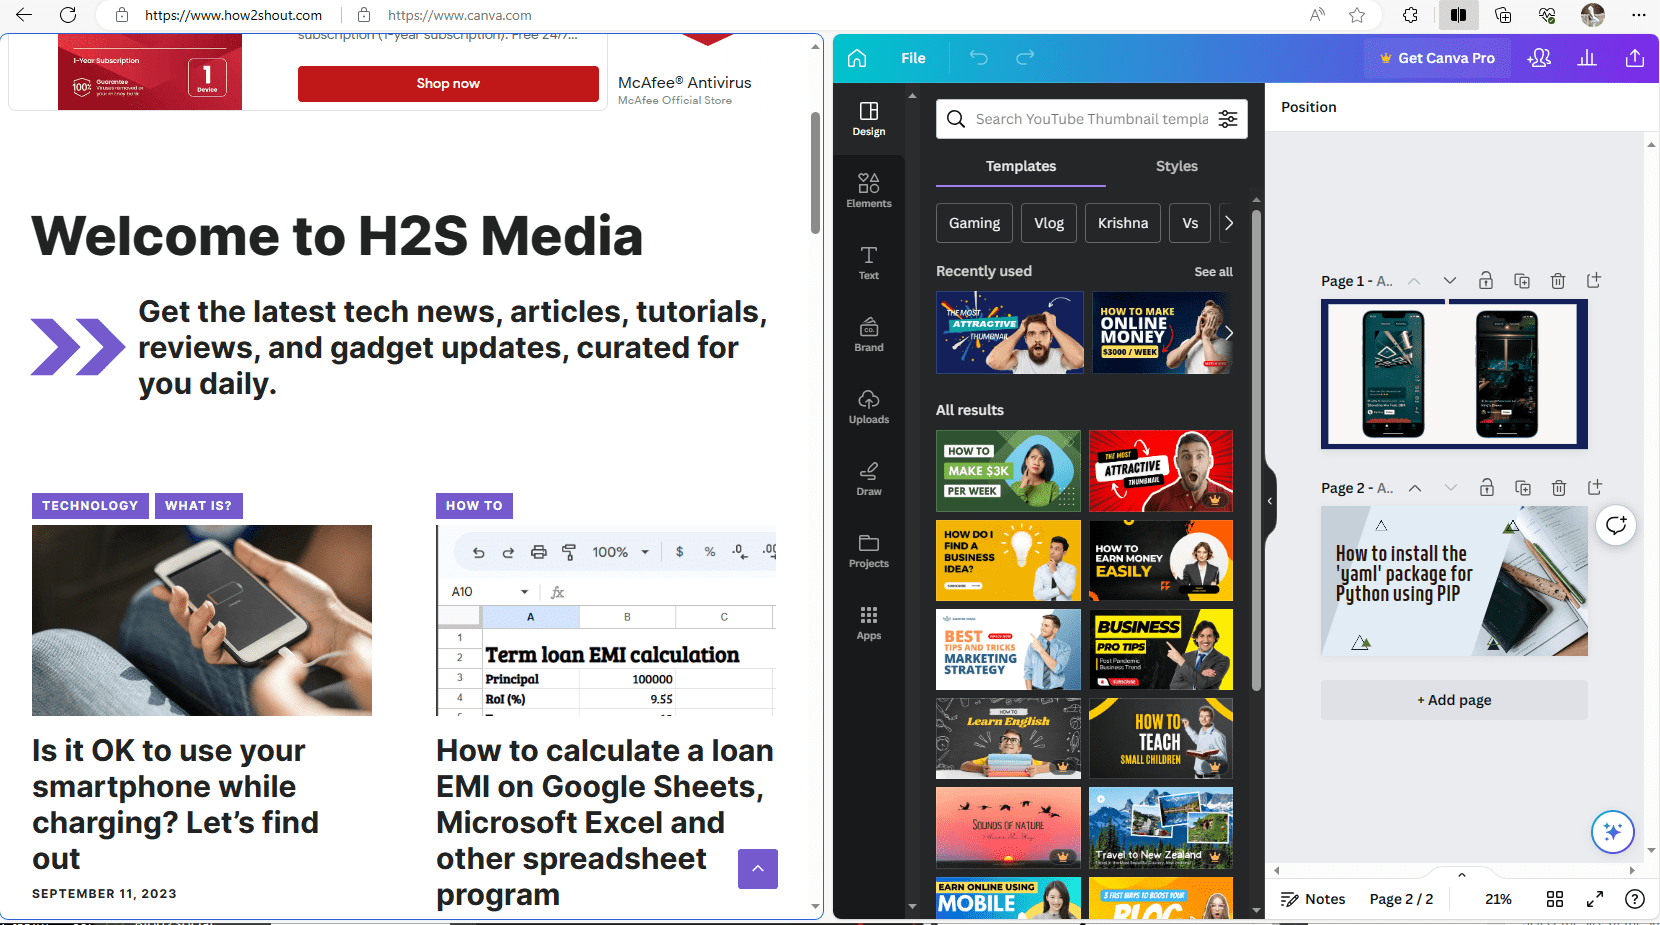1660x925 pixels.
Task: Switch to the Styles tab
Action: (1177, 166)
